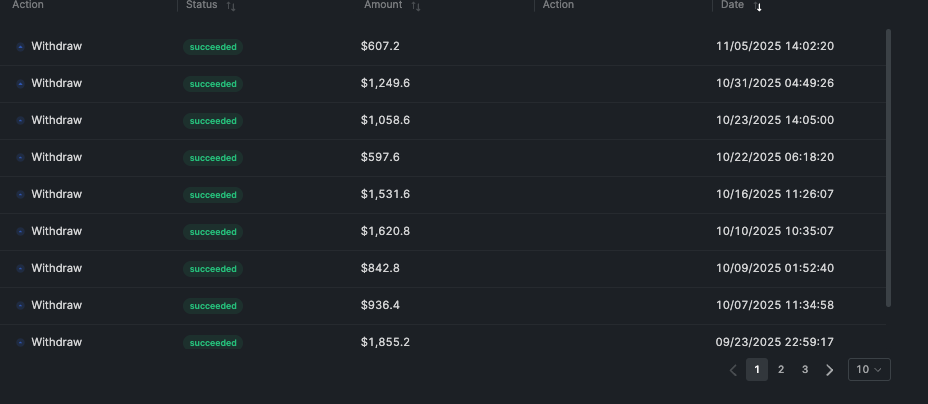Sort table by Amount column
928x404 pixels.
416,6
